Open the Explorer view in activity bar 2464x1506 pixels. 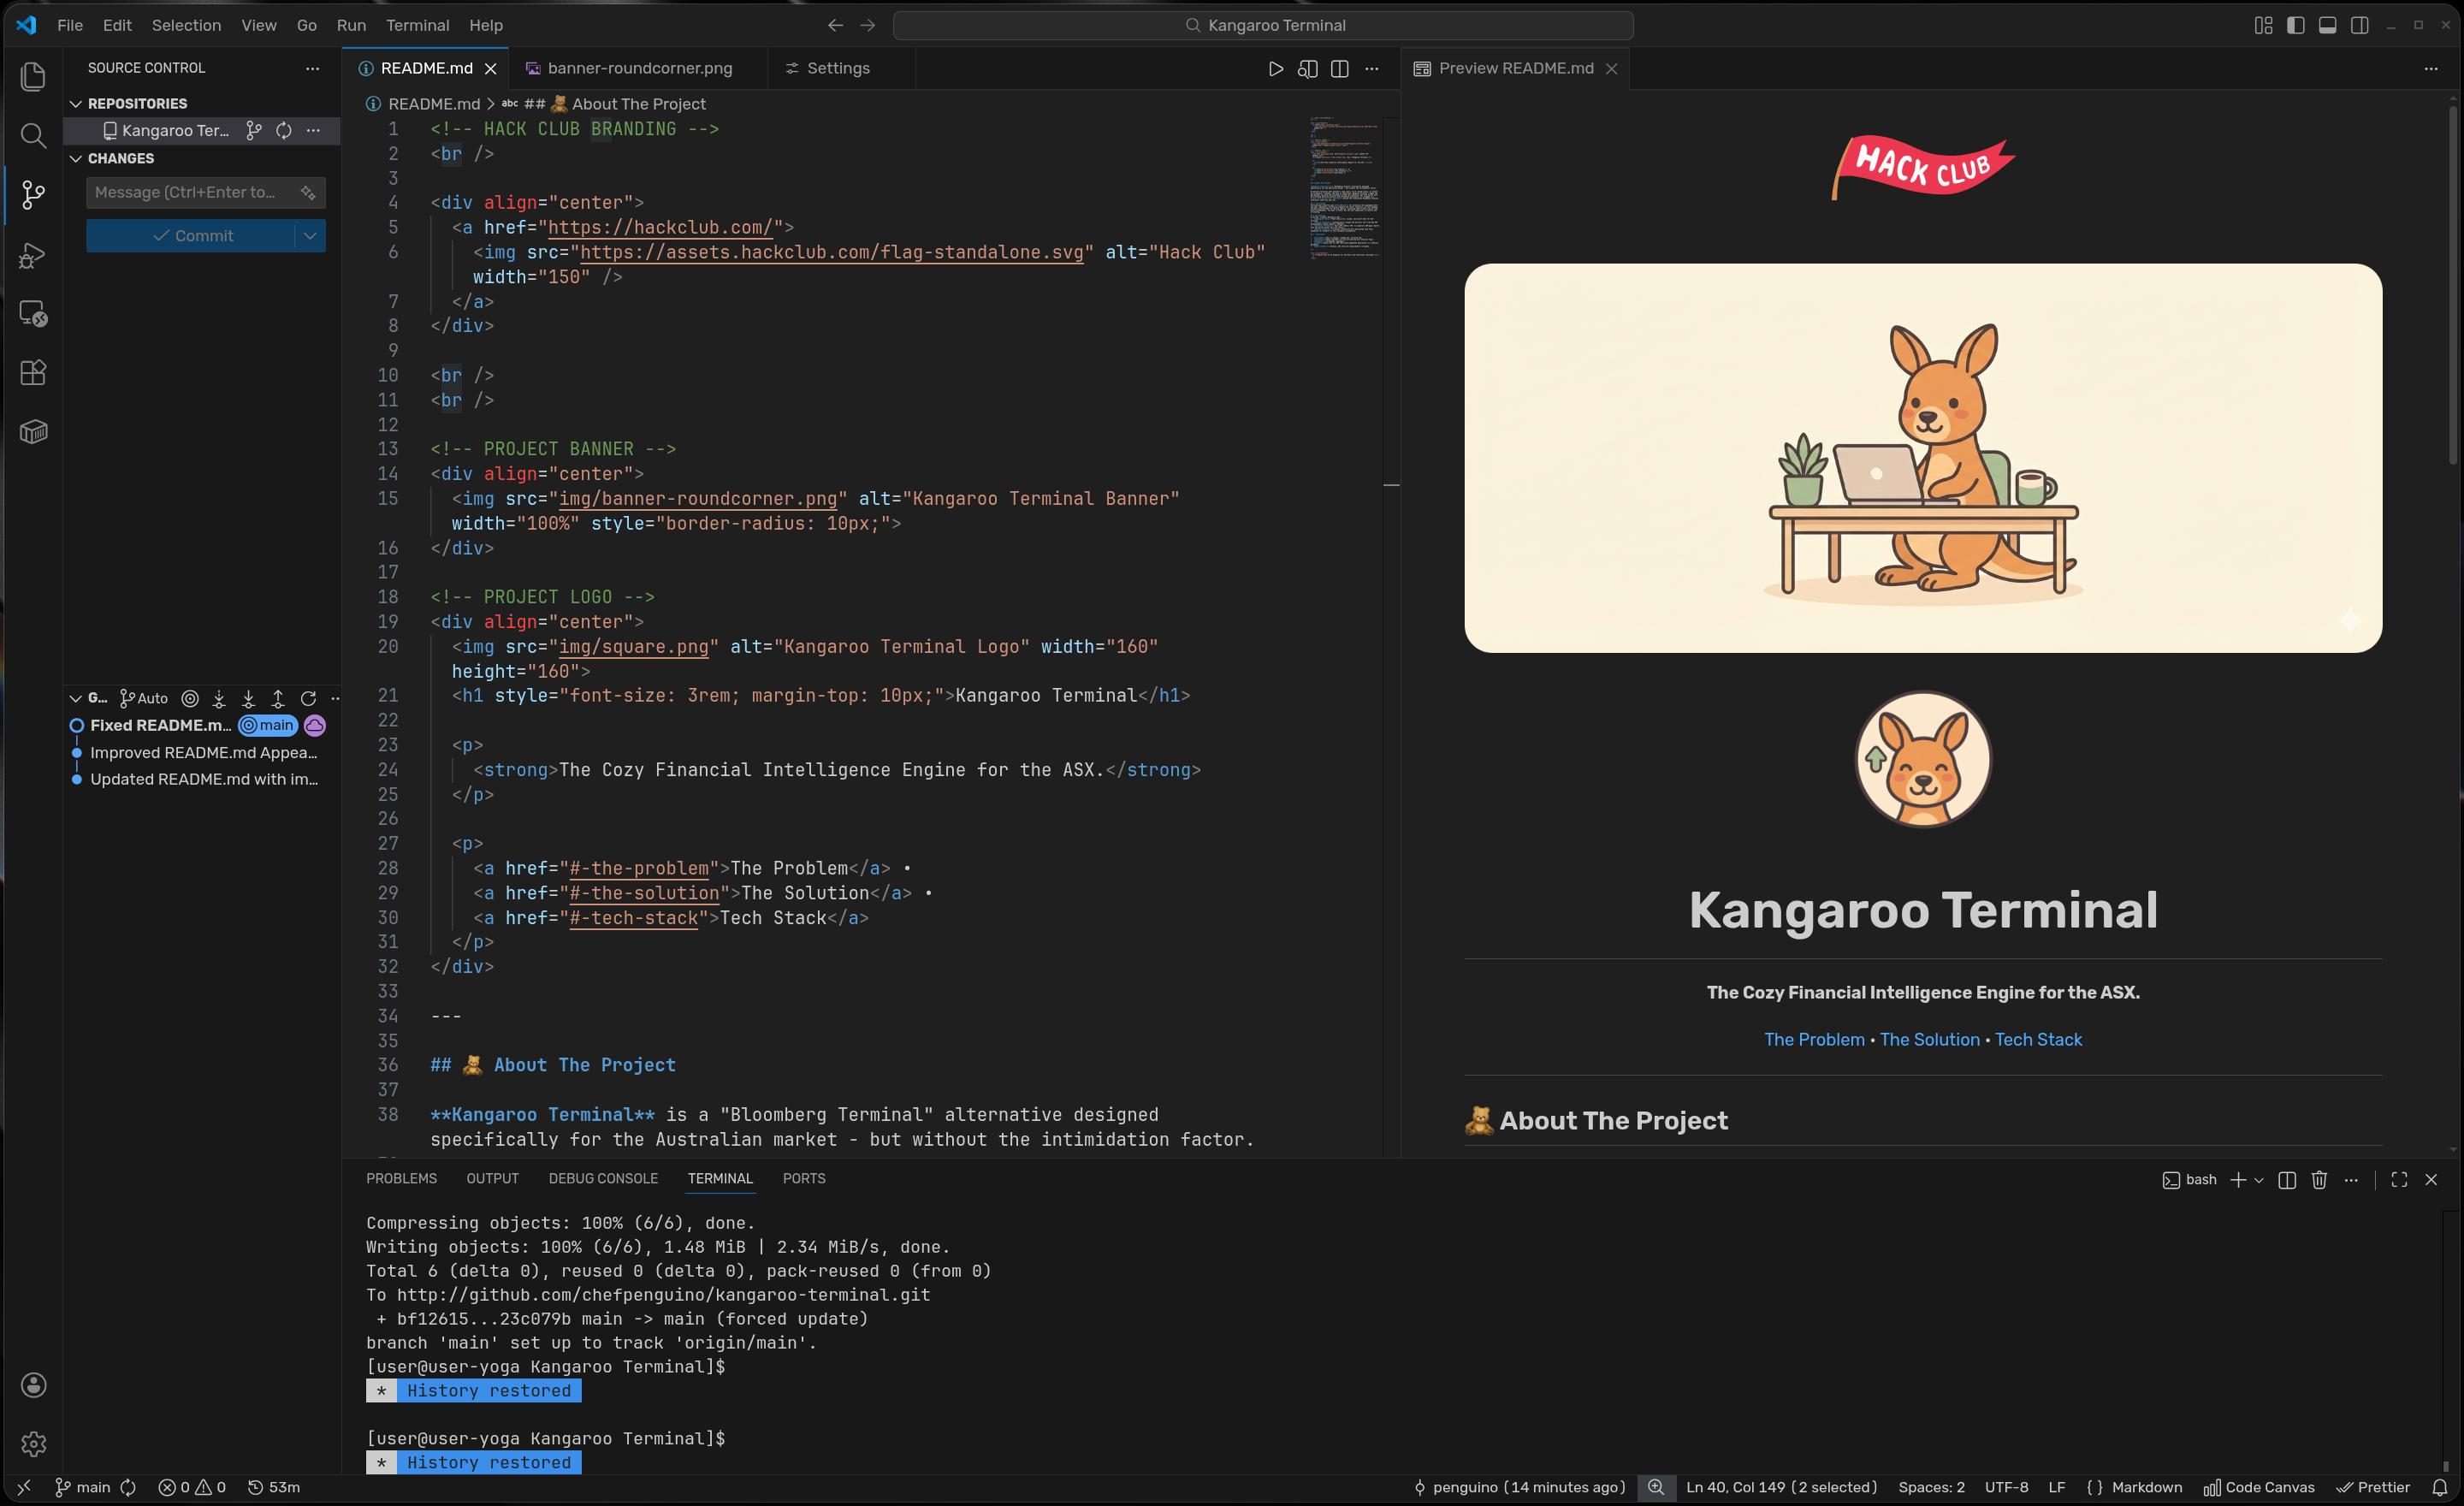tap(33, 77)
